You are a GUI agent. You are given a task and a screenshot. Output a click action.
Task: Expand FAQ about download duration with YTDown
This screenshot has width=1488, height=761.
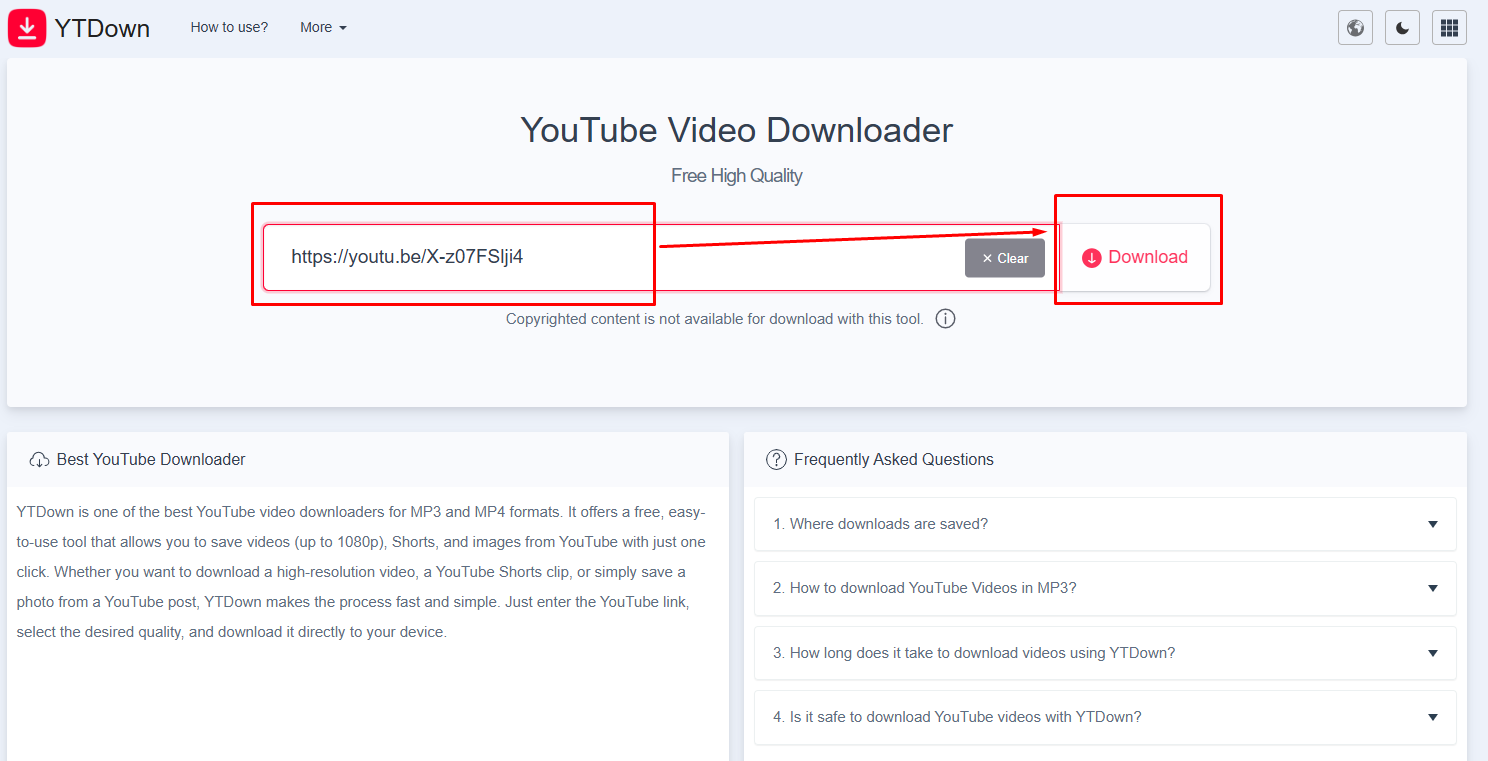(x=1104, y=652)
